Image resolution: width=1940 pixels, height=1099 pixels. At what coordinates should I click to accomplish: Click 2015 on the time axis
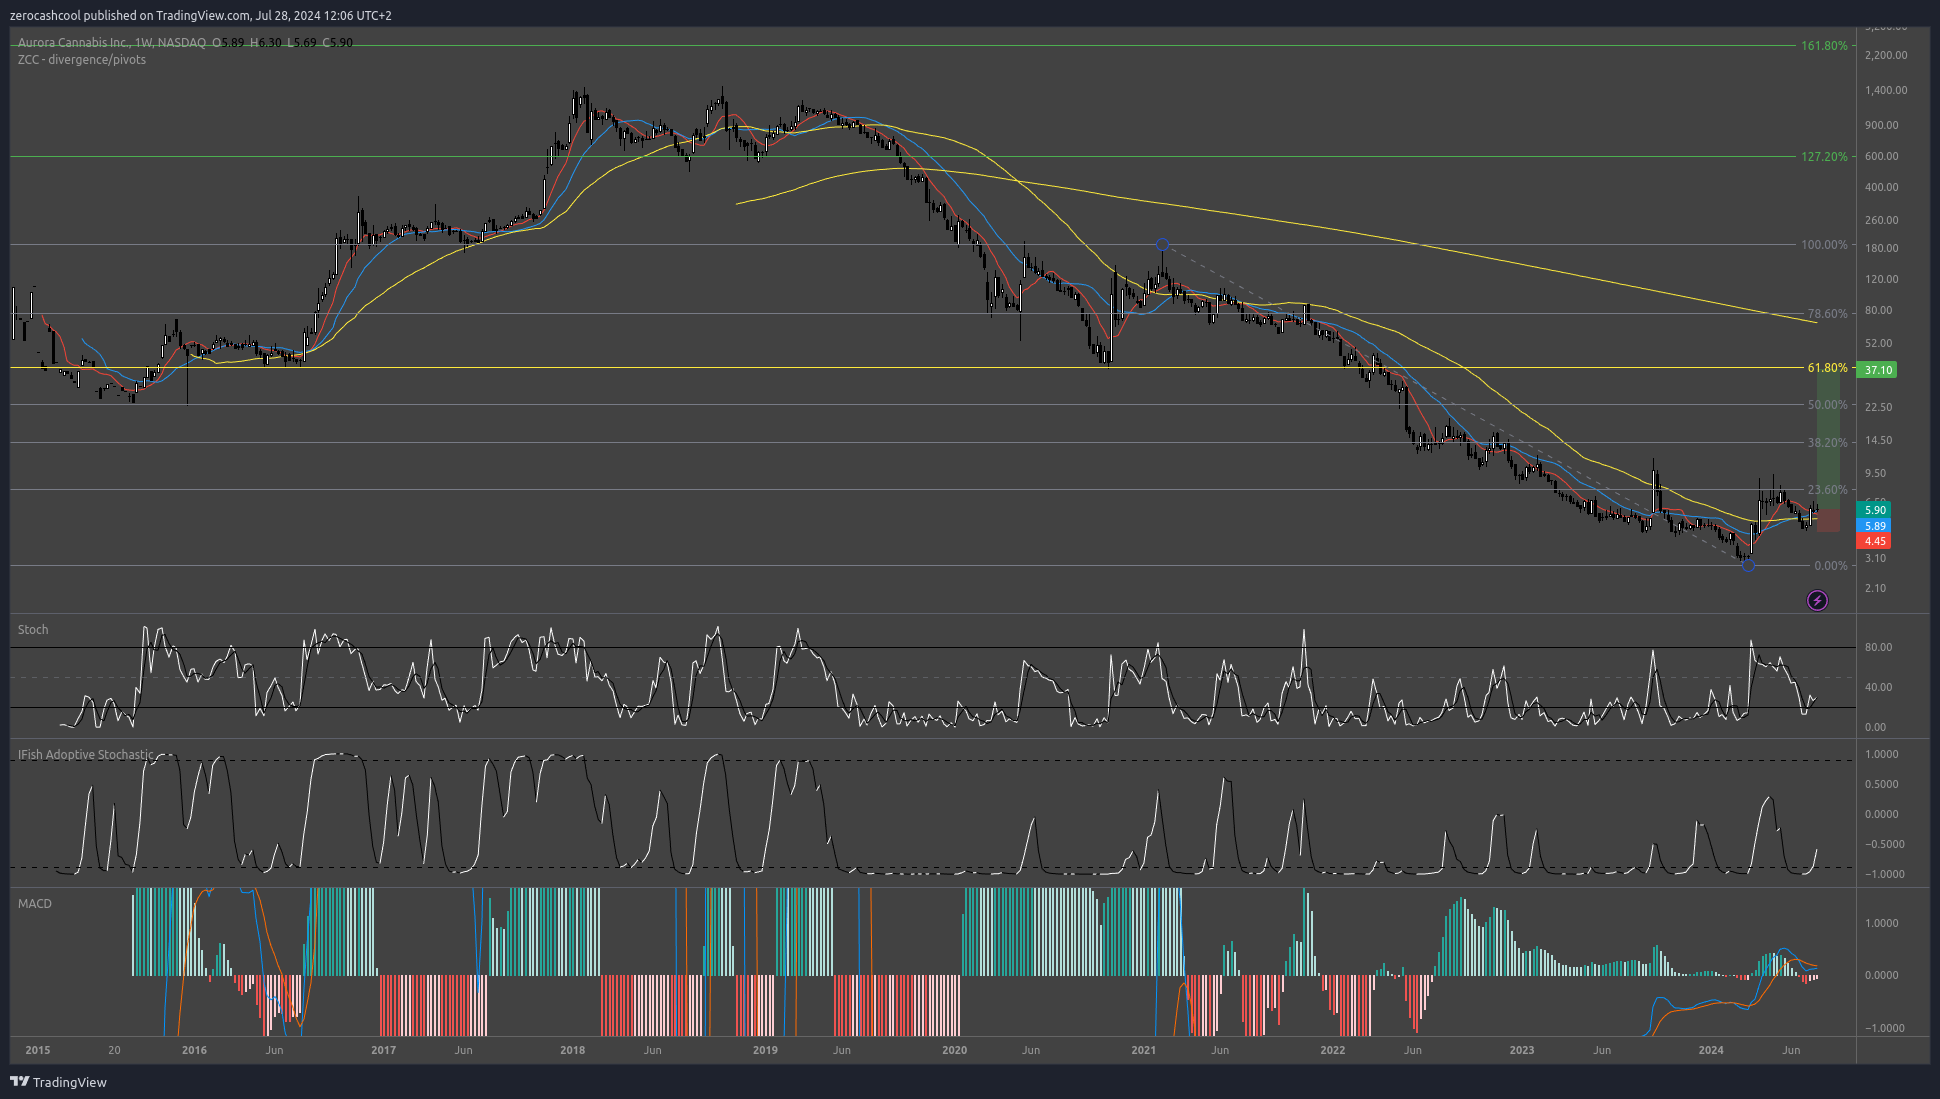pos(38,1050)
